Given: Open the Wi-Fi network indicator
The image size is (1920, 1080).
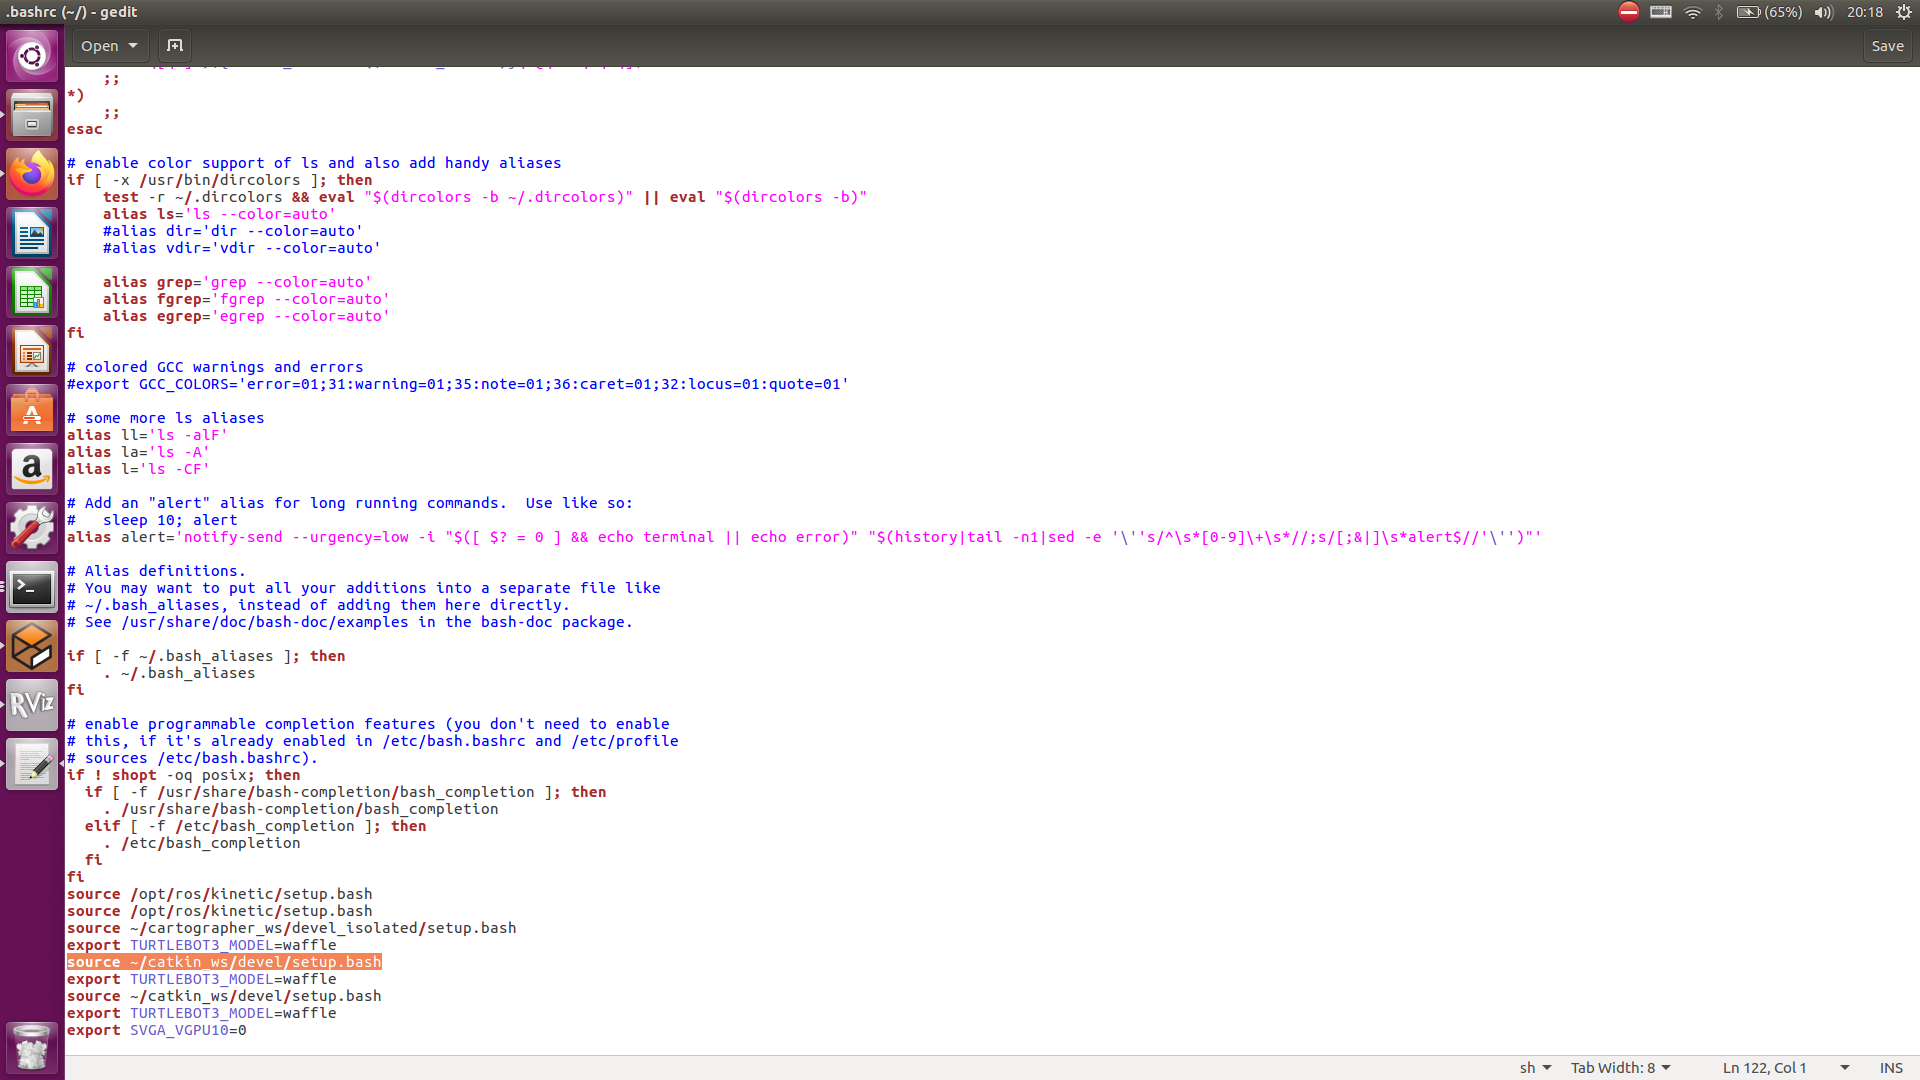Looking at the screenshot, I should pyautogui.click(x=1692, y=13).
